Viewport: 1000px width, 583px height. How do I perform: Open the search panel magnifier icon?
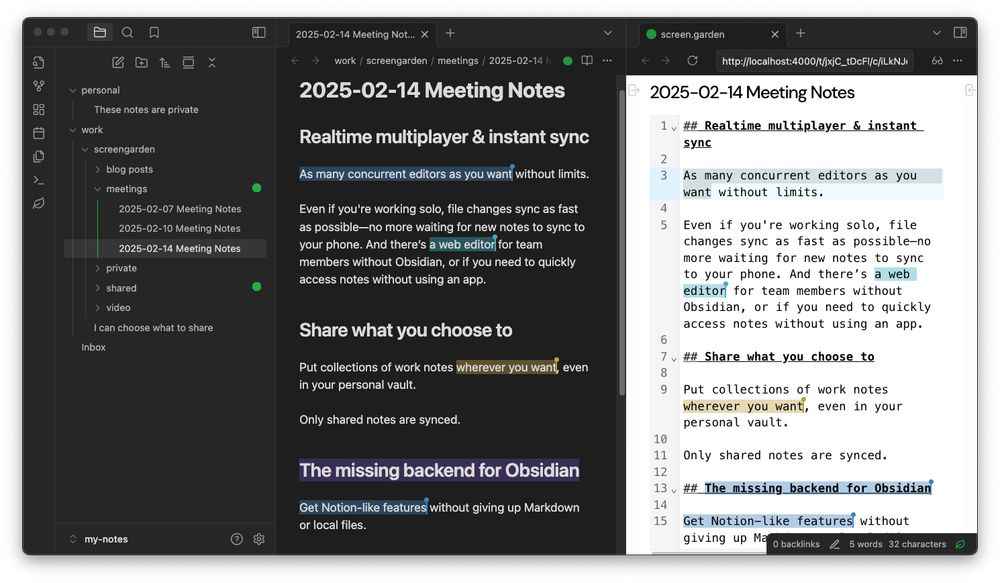coord(128,33)
